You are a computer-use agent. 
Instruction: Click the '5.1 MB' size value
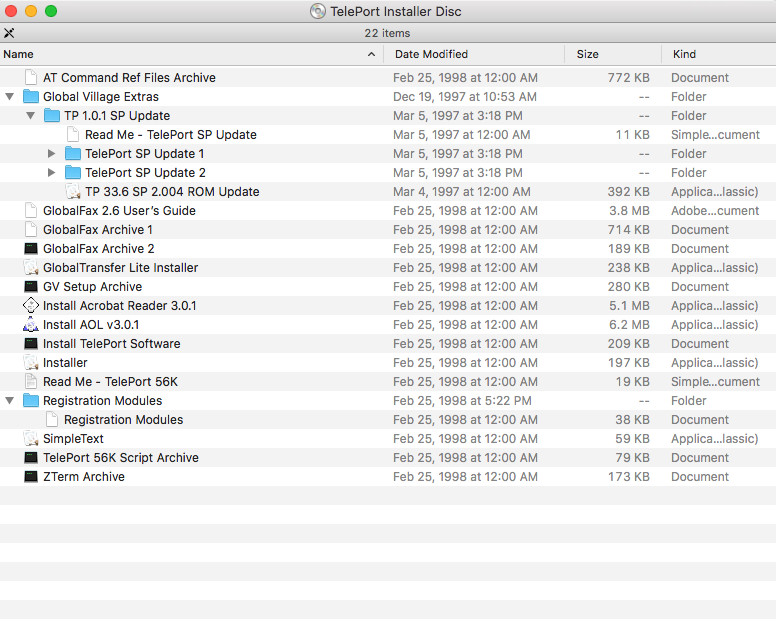point(629,305)
